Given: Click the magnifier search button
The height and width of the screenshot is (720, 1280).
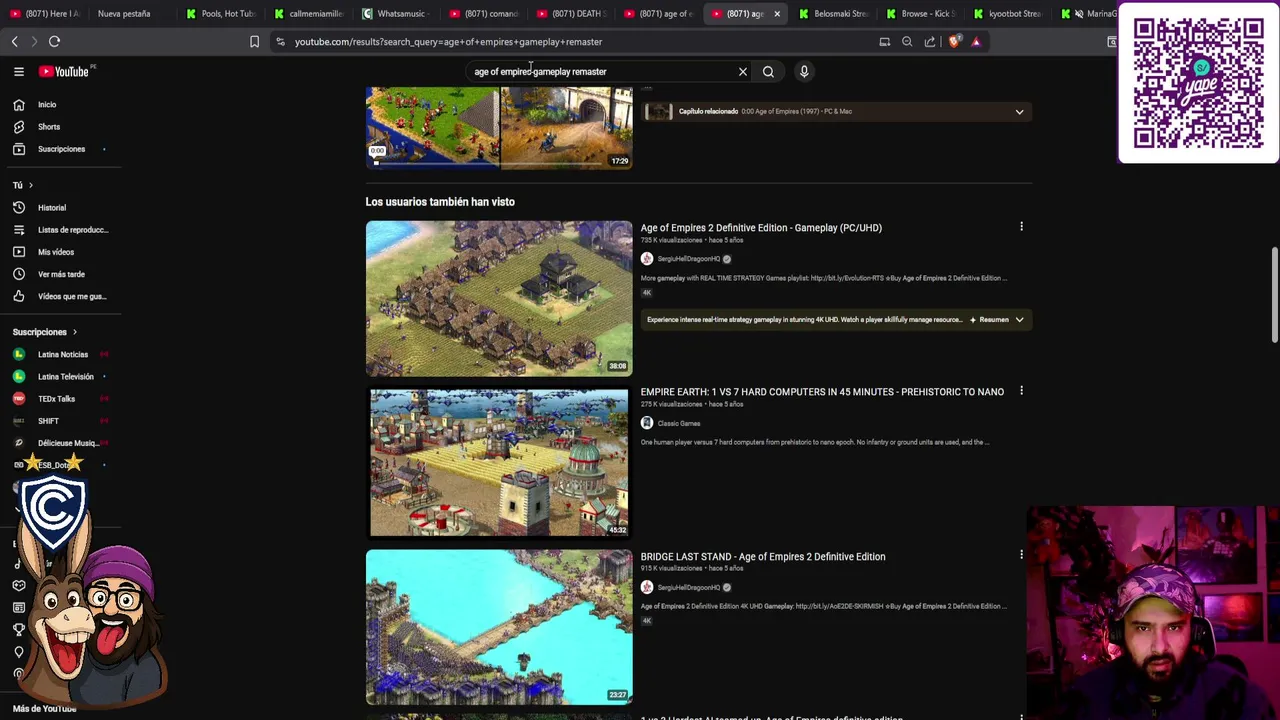Looking at the screenshot, I should (768, 72).
